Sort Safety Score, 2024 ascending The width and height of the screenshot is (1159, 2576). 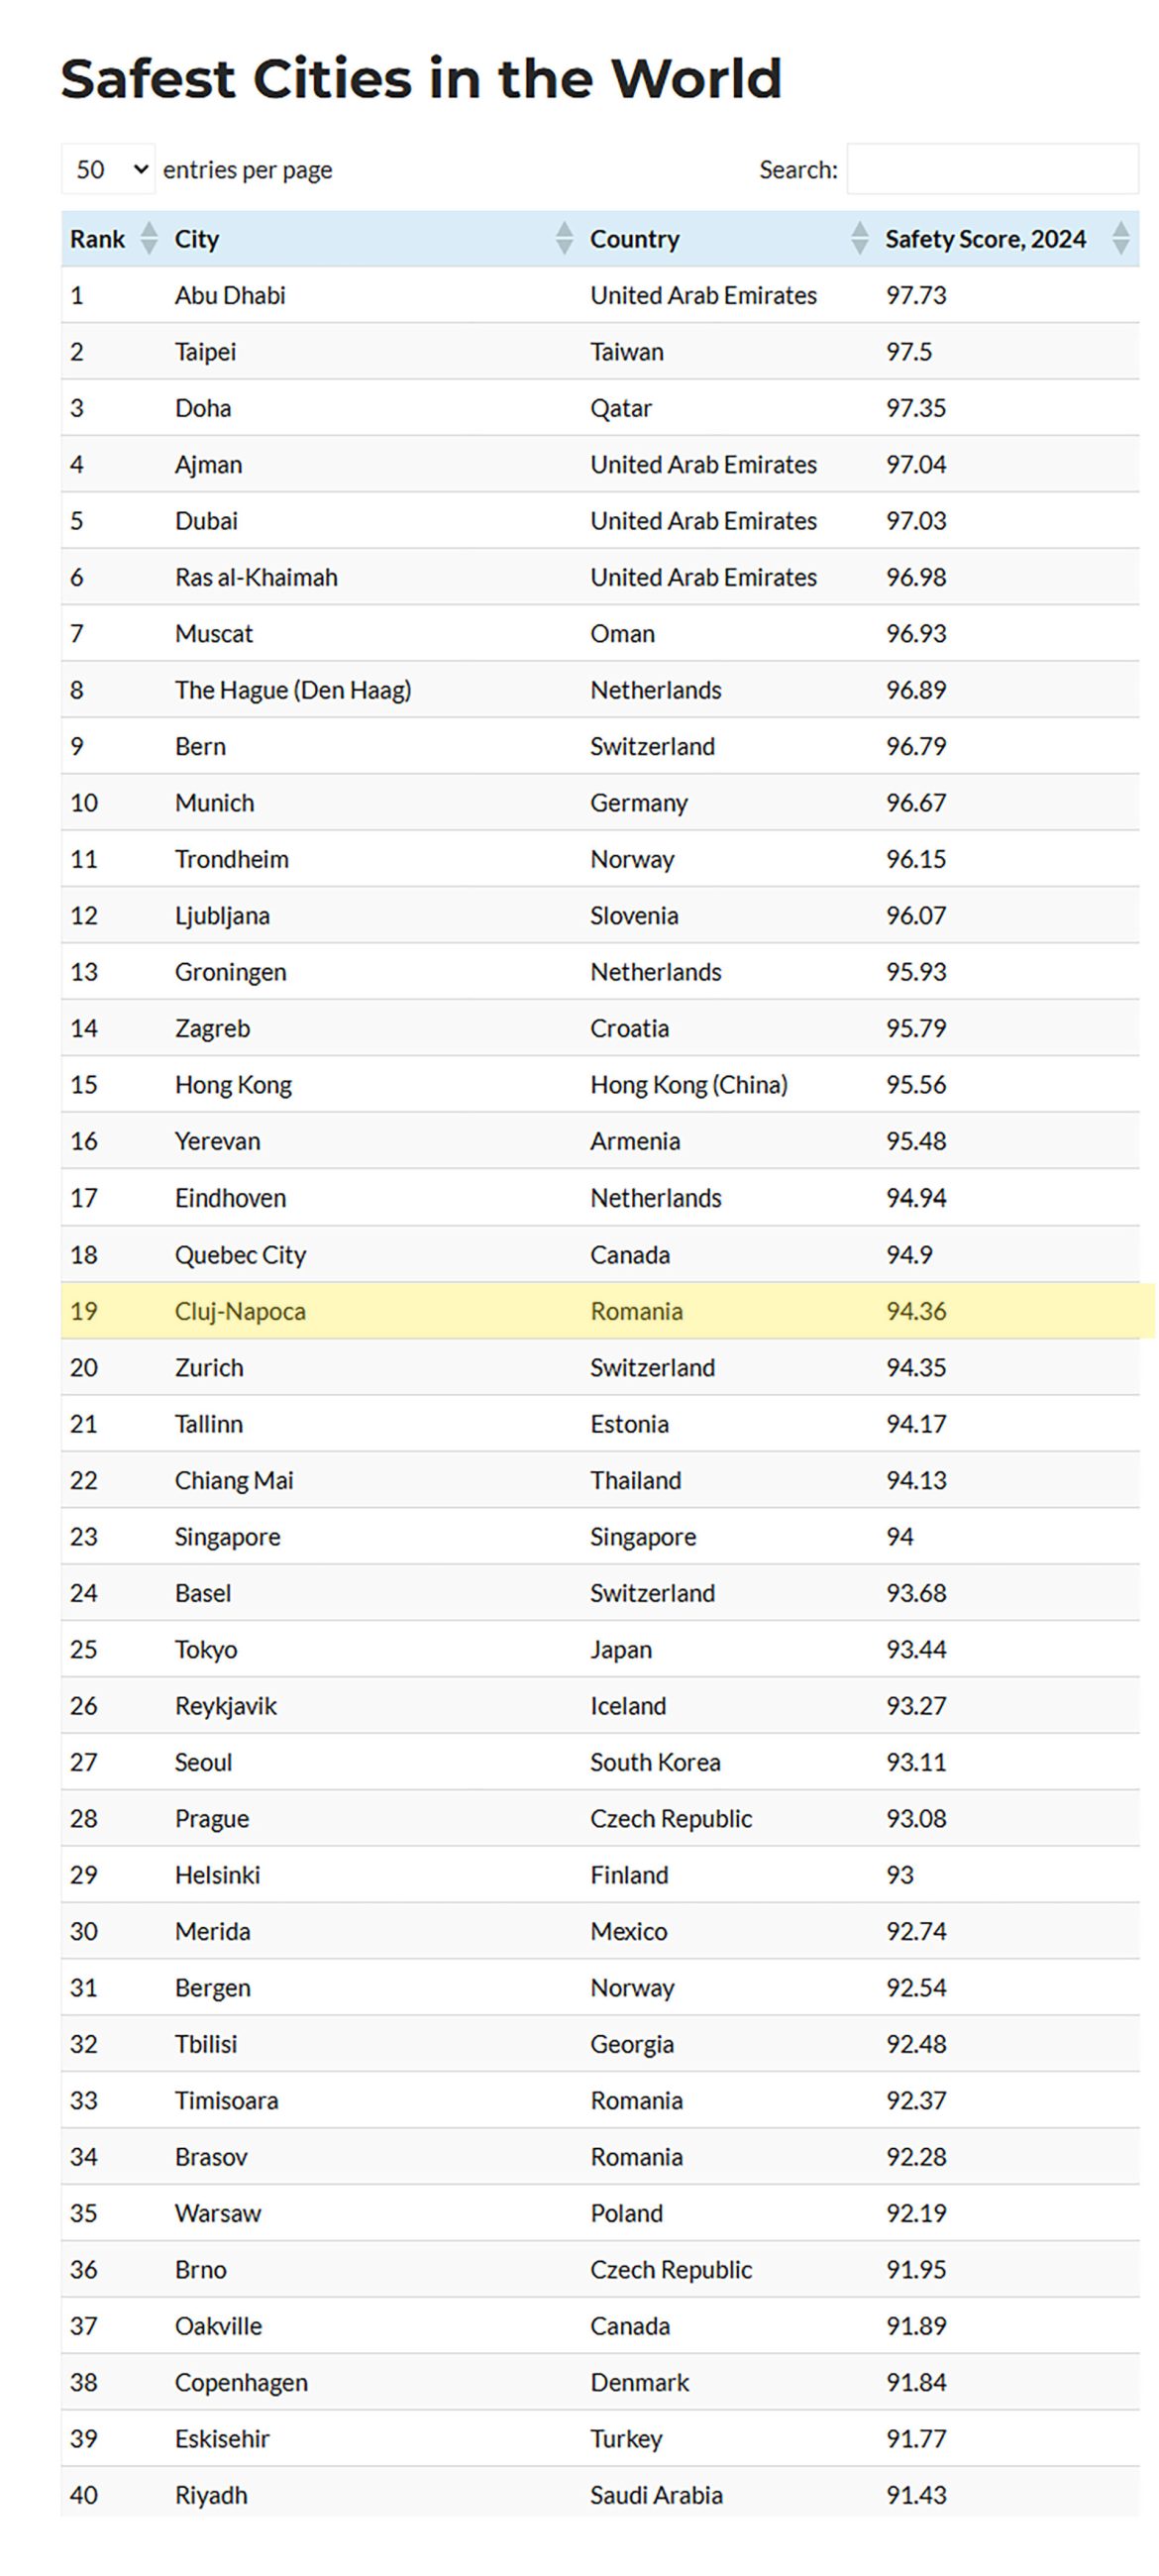click(x=1120, y=232)
